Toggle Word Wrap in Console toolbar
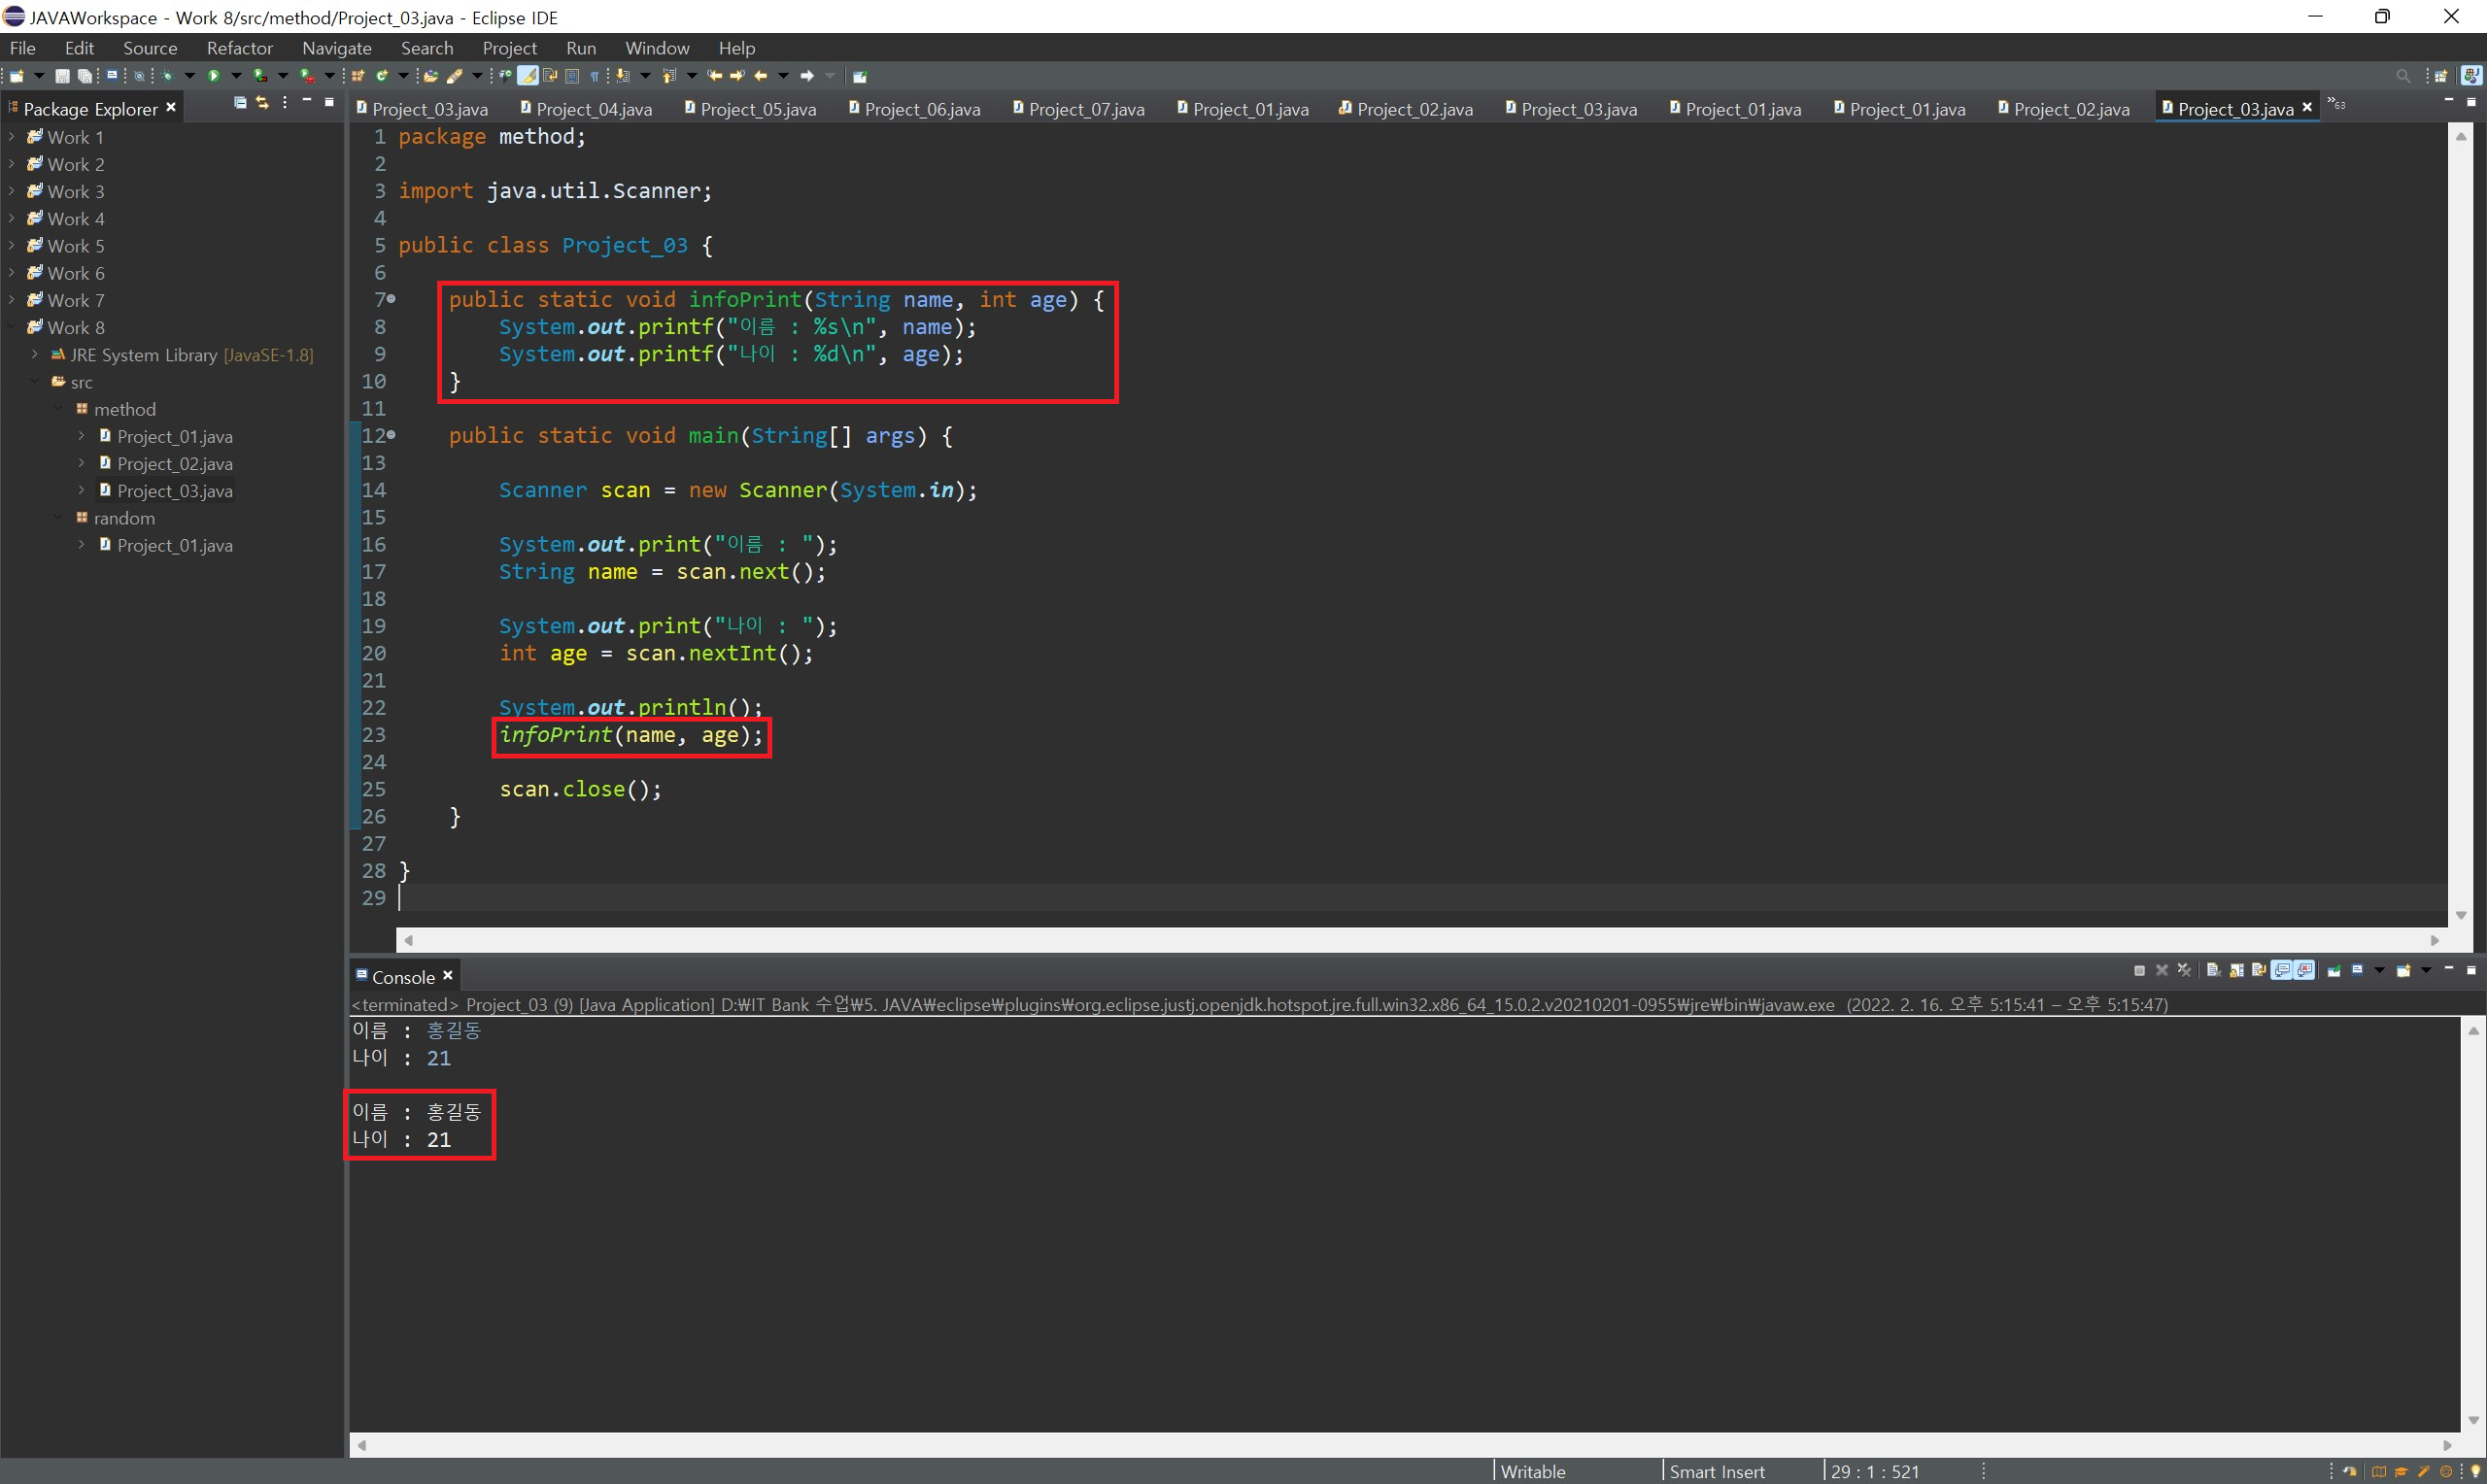 coord(2259,970)
